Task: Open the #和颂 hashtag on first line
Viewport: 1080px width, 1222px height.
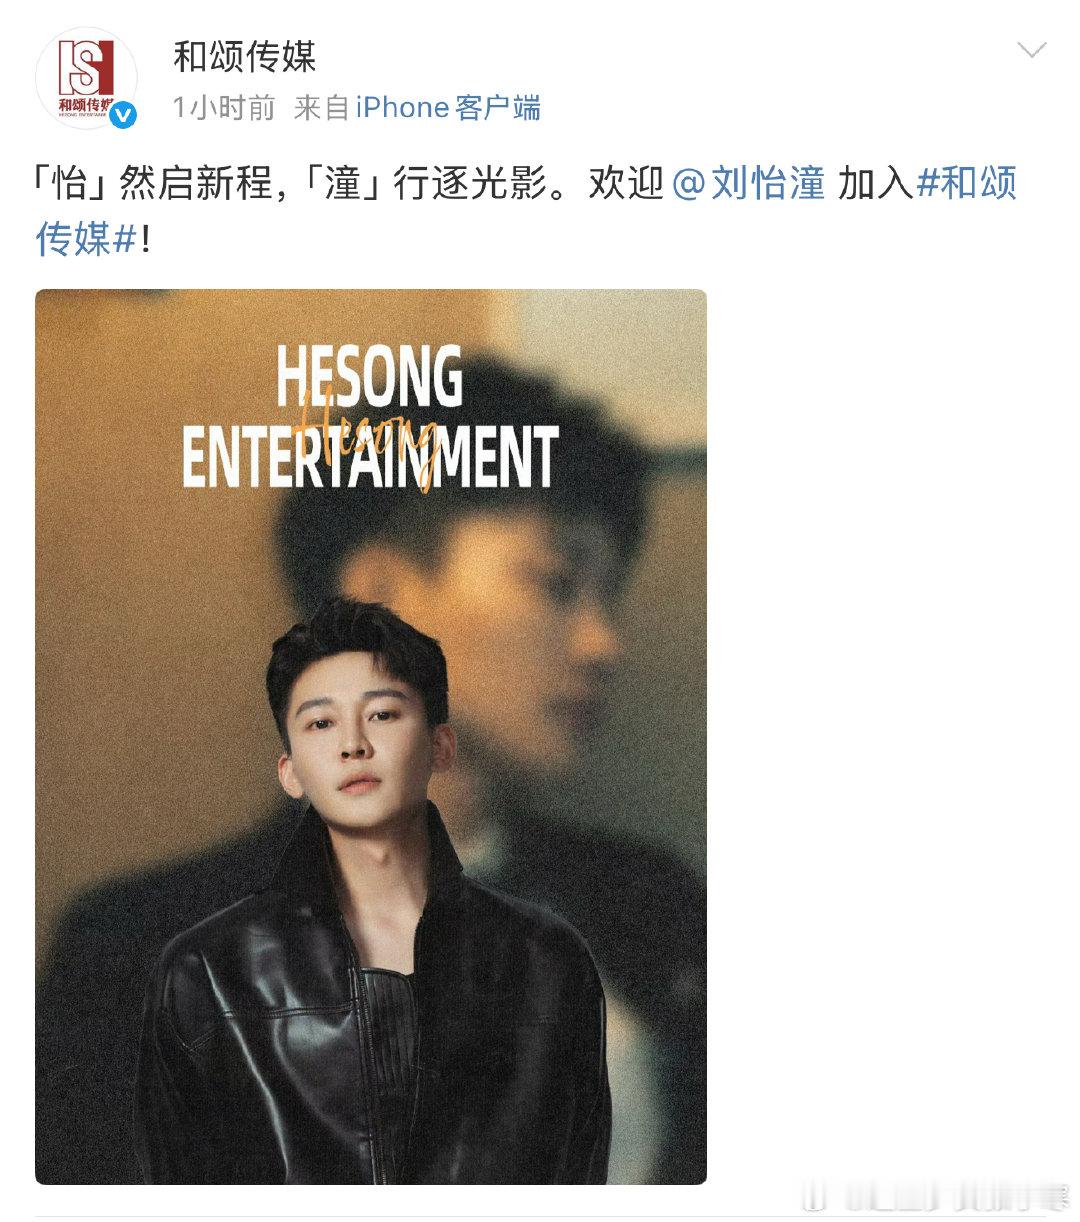Action: (x=966, y=184)
